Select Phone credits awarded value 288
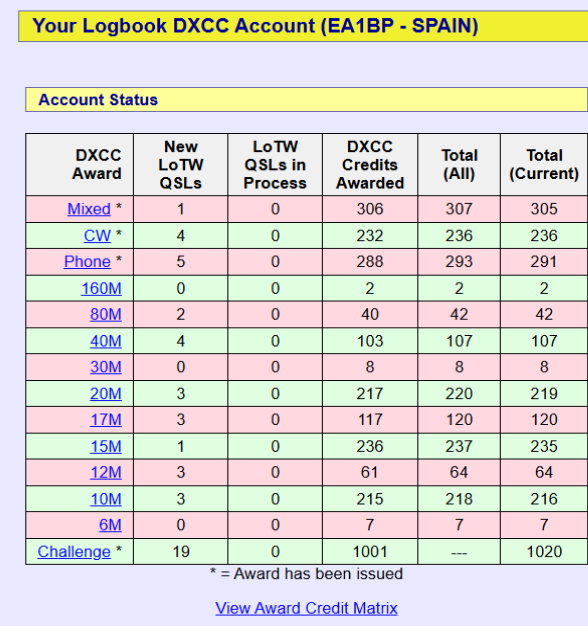Screen dimensions: 588x626 point(370,261)
